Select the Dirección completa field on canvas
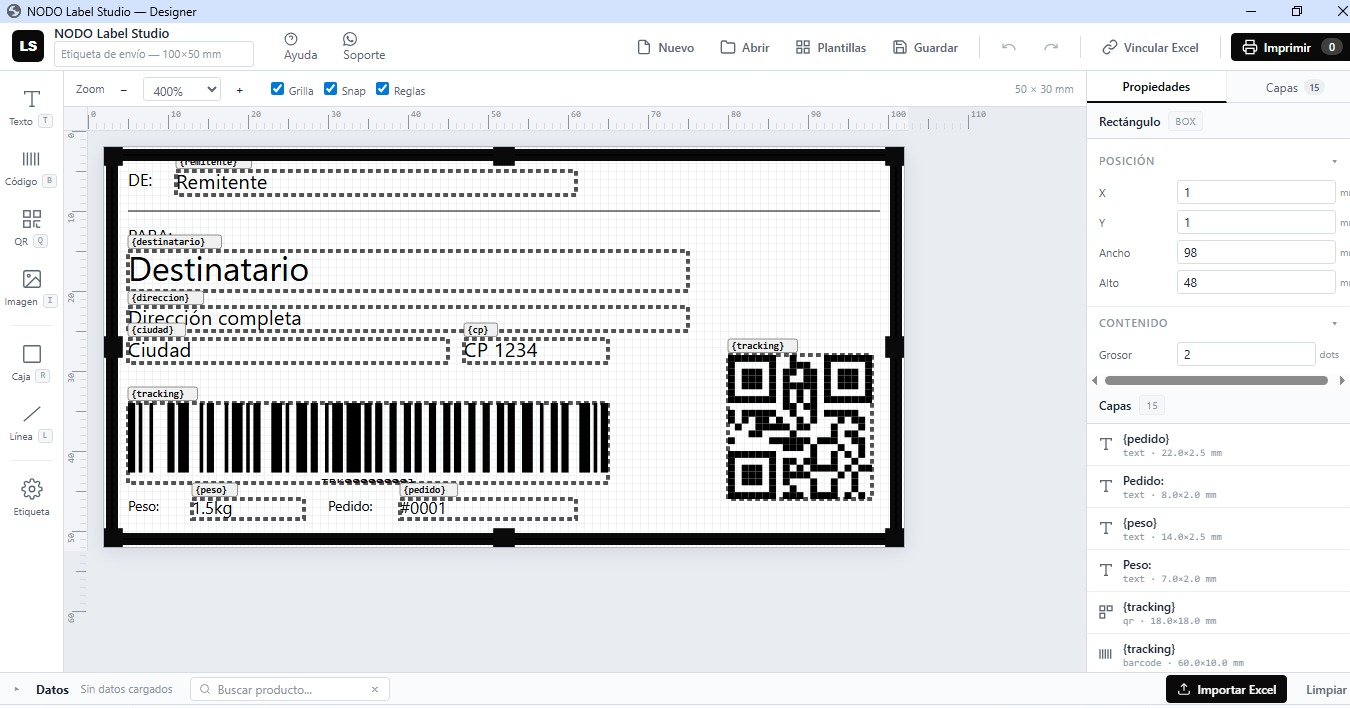1350x708 pixels. click(x=408, y=319)
